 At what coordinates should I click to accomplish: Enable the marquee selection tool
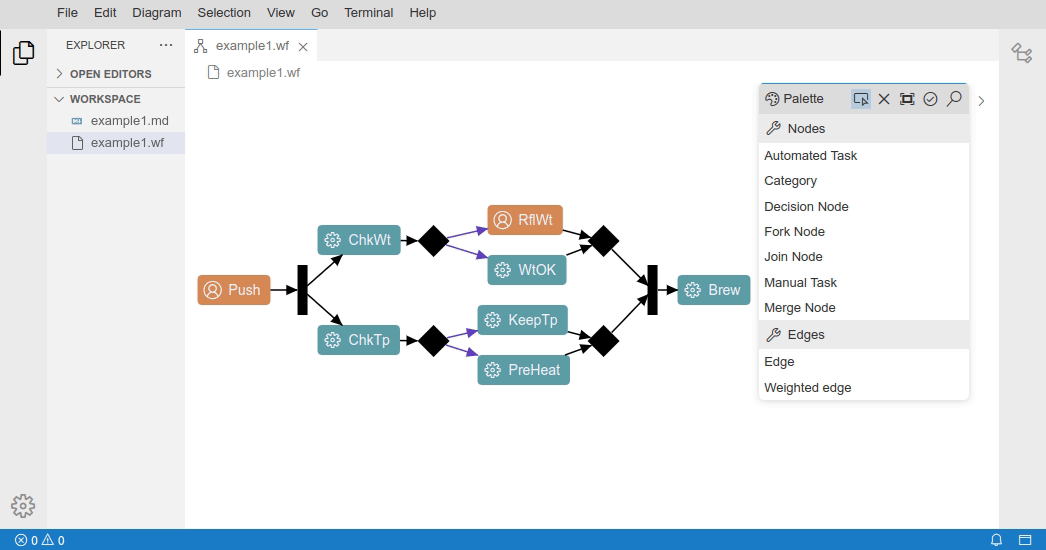907,99
